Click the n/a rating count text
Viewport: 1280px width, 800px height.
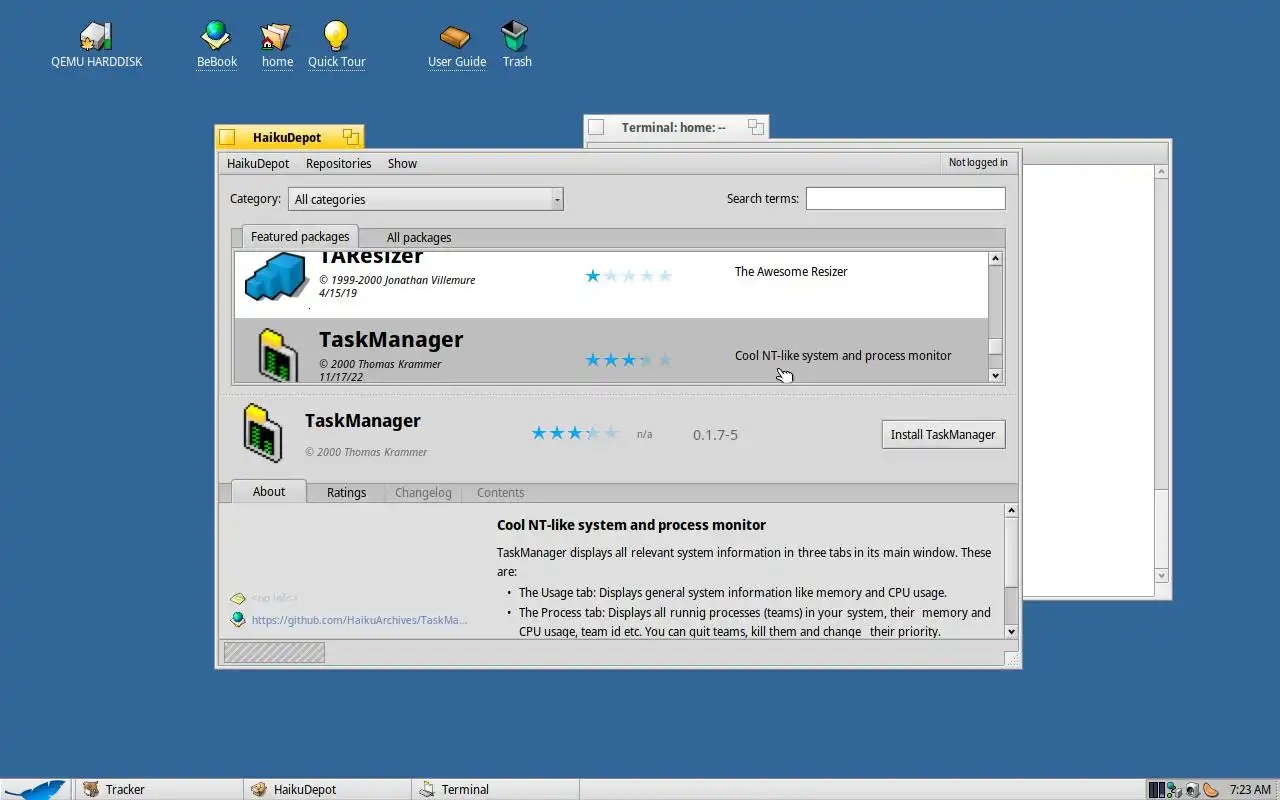pos(644,434)
